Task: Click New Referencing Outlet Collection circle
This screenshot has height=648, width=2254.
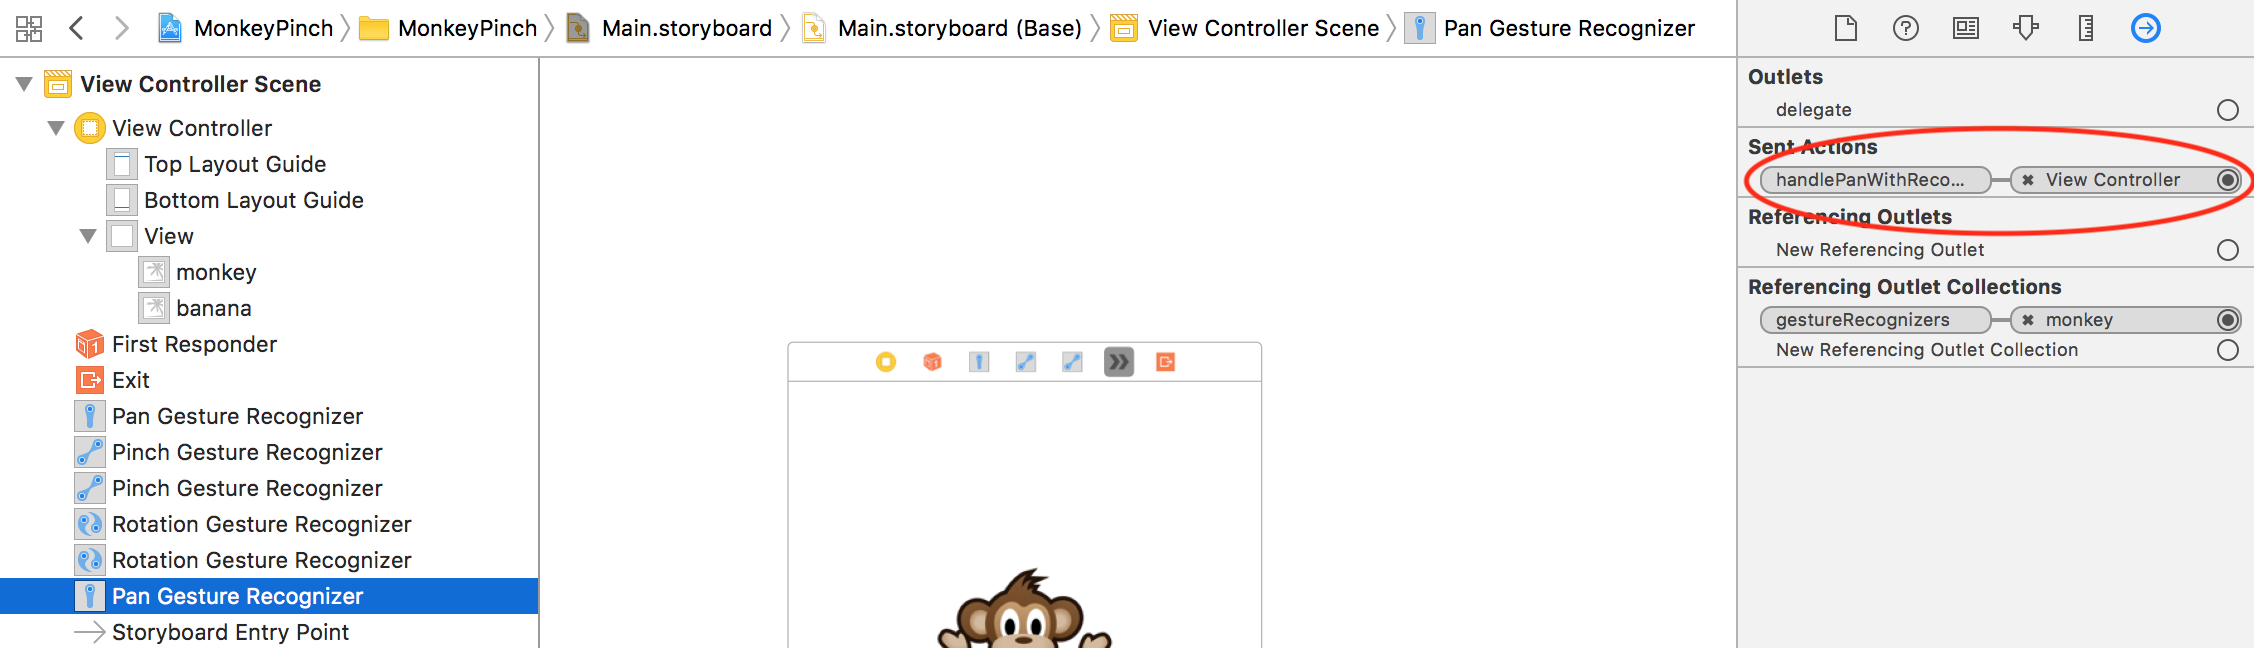Action: pos(2227,350)
